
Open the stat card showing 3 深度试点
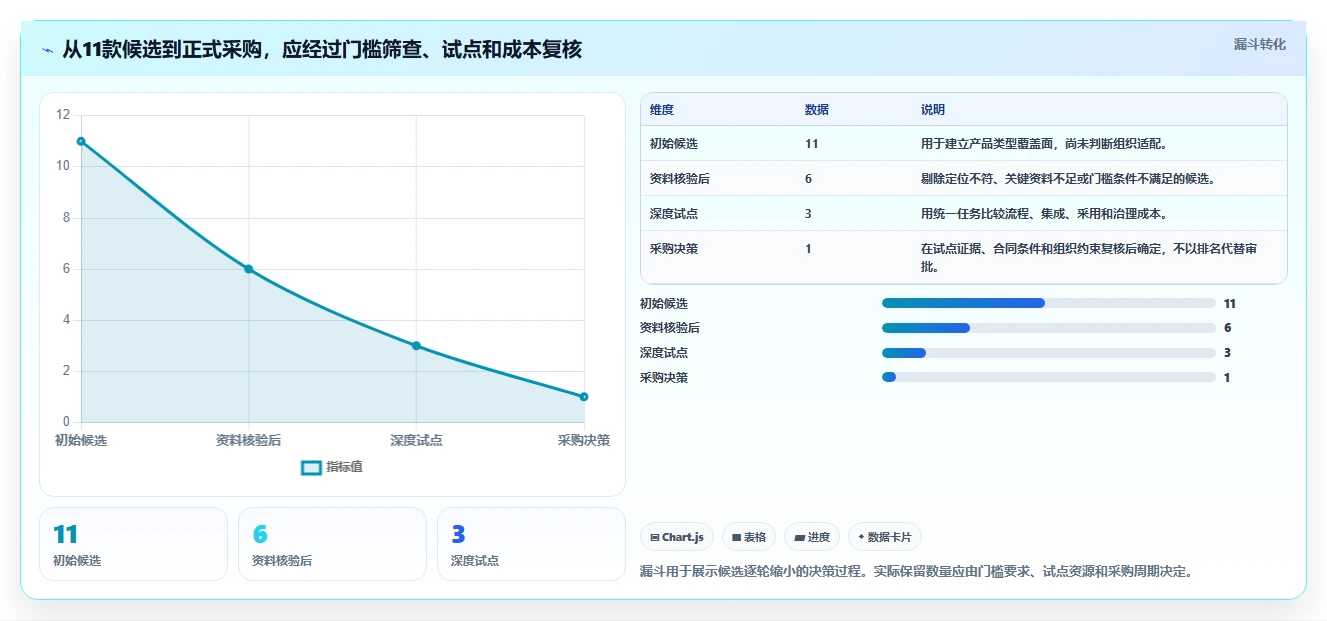coord(531,544)
